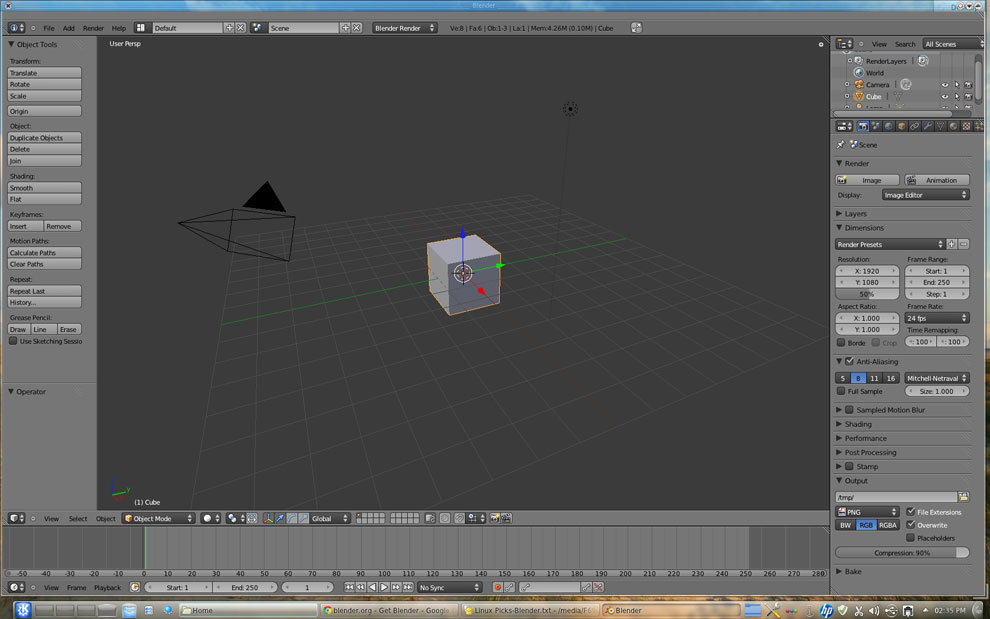Open the Object Data triangle tab icon

pos(941,126)
